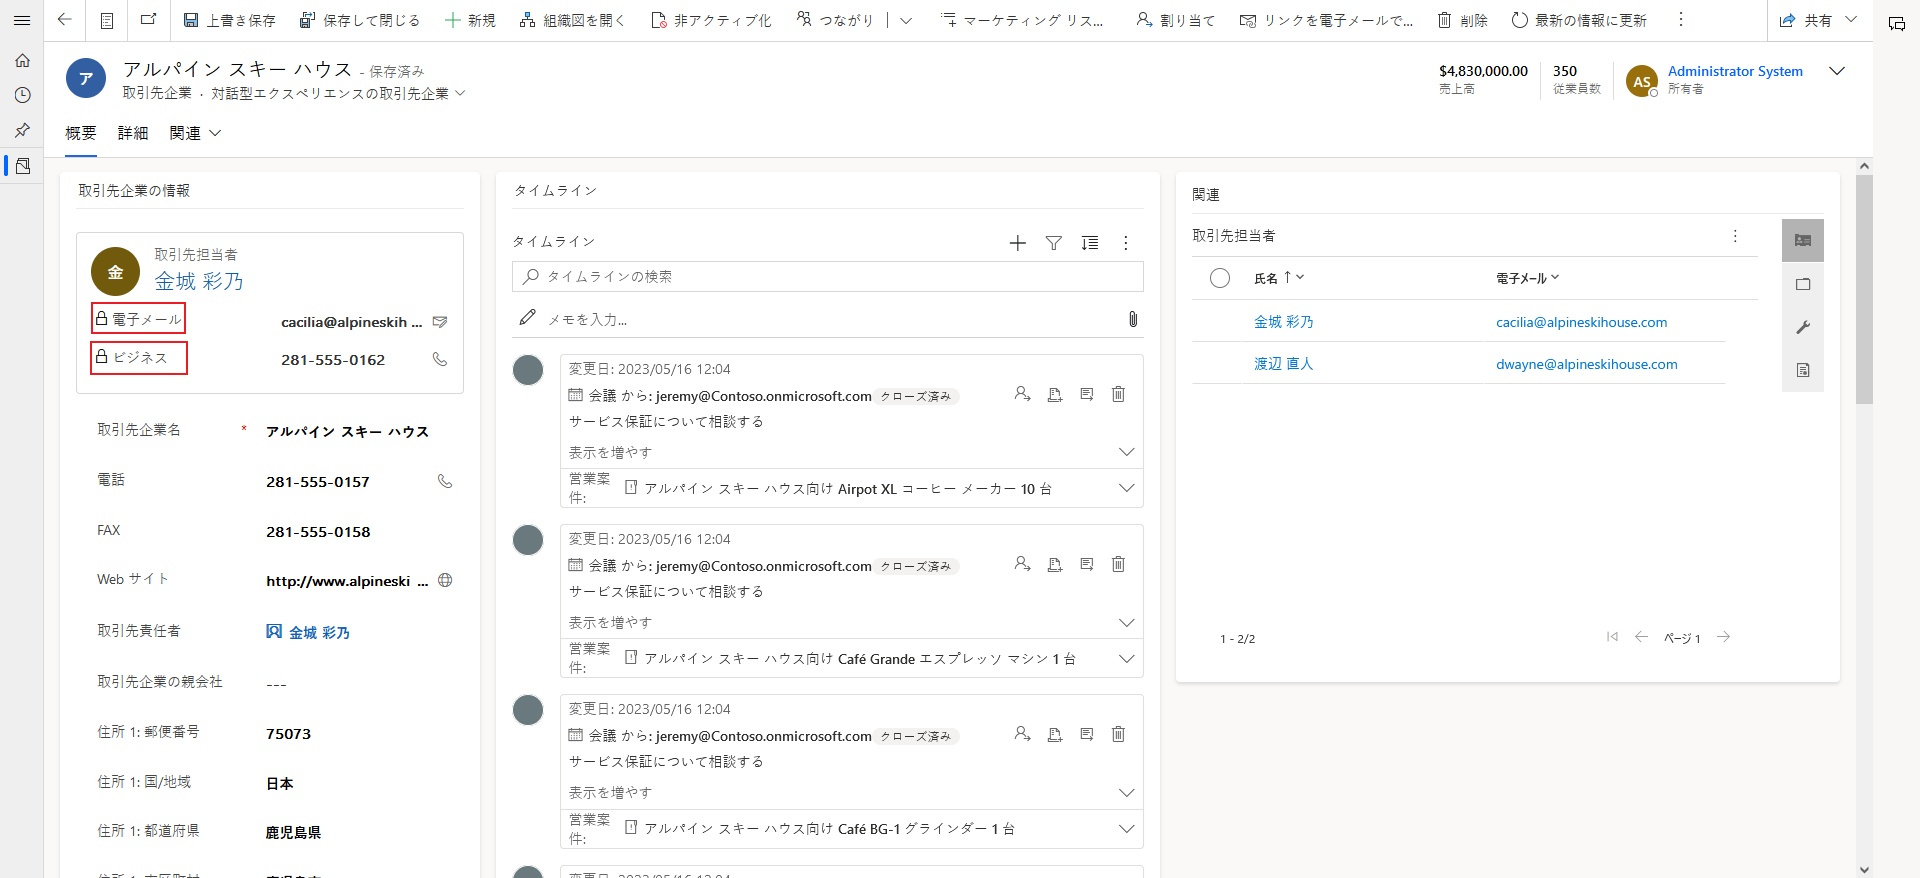Expand first activity show more chevron

[1126, 452]
